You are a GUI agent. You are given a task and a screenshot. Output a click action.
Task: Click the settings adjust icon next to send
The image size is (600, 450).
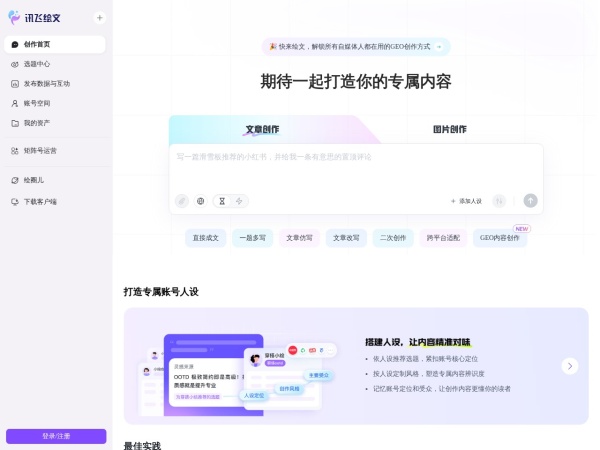point(499,201)
